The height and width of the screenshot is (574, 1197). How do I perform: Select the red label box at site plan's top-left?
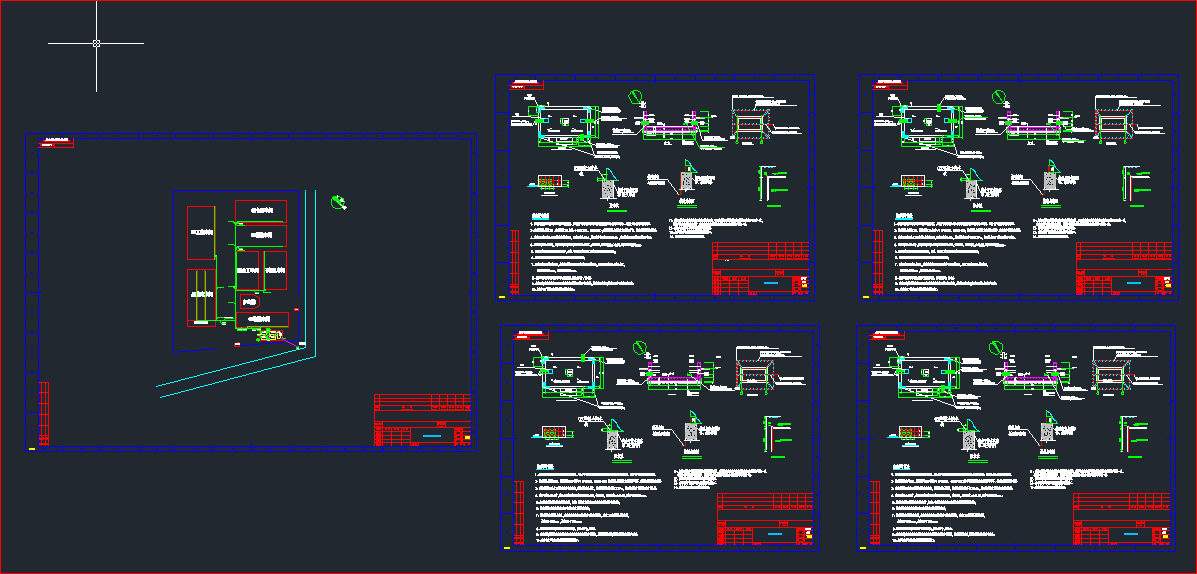click(56, 144)
